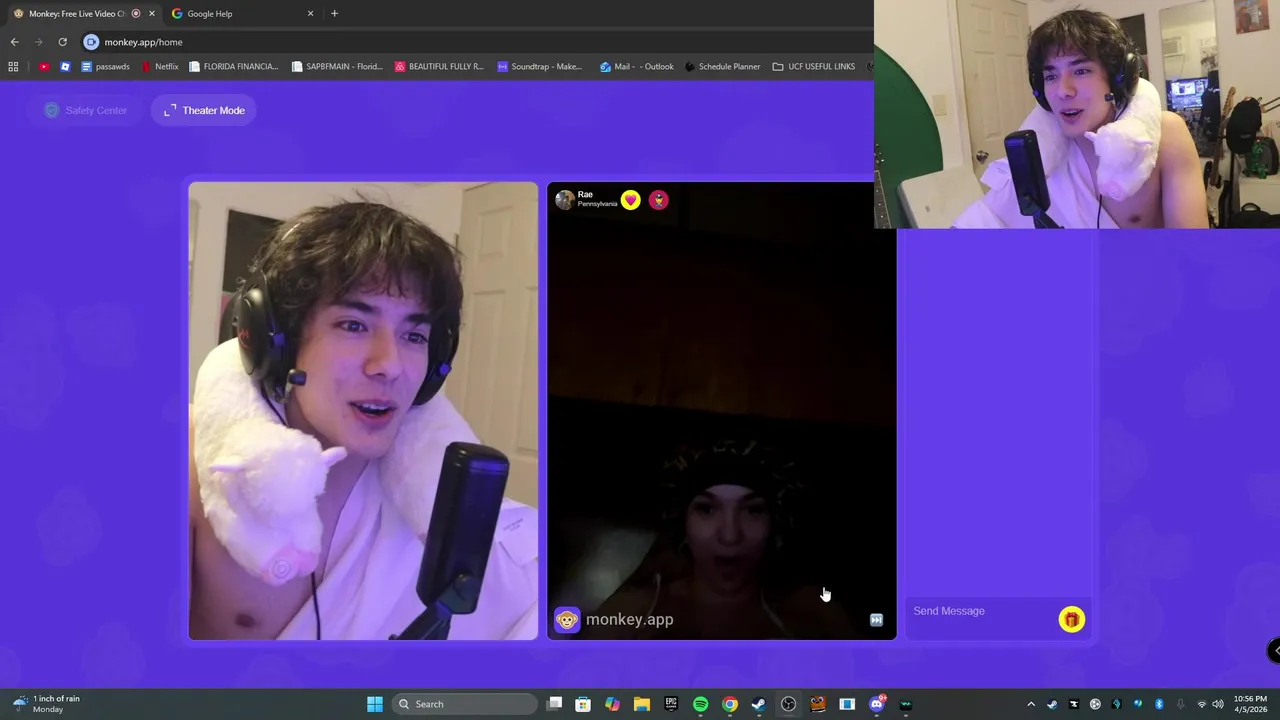Open the volume speaker tray icon
This screenshot has height=720, width=1280.
click(1217, 704)
